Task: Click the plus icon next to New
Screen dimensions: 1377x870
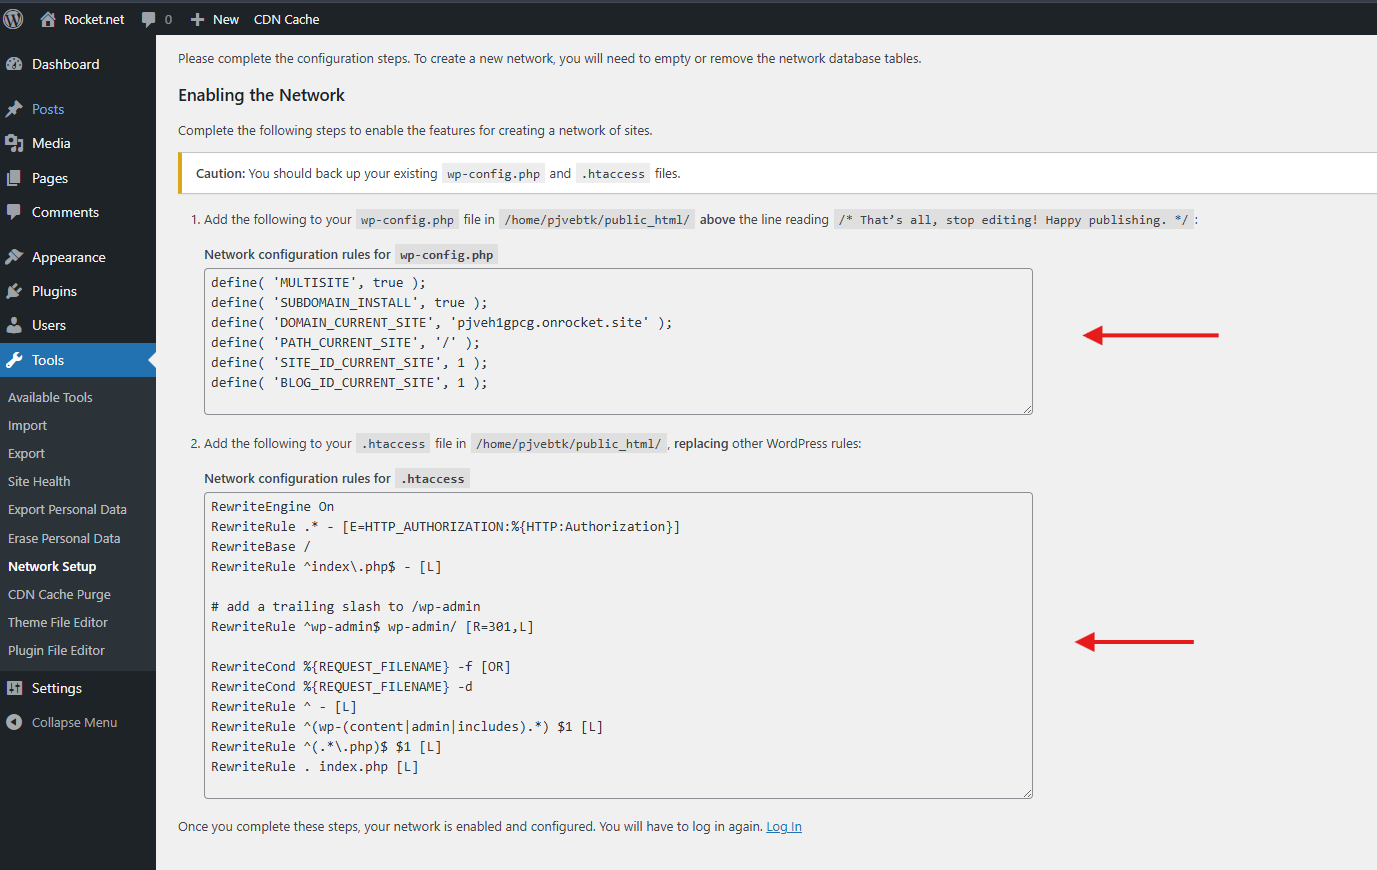Action: (197, 19)
